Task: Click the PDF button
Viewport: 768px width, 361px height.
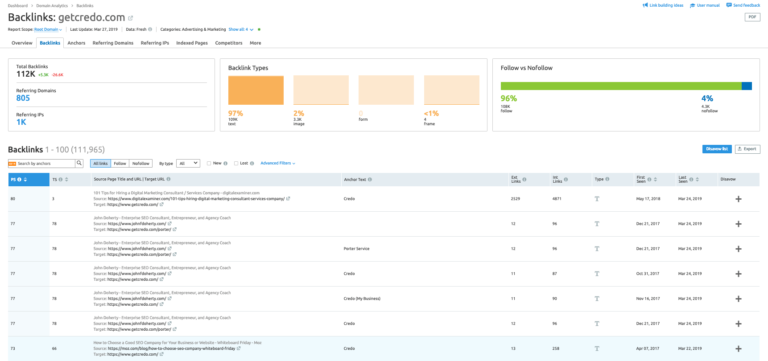Action: click(752, 17)
